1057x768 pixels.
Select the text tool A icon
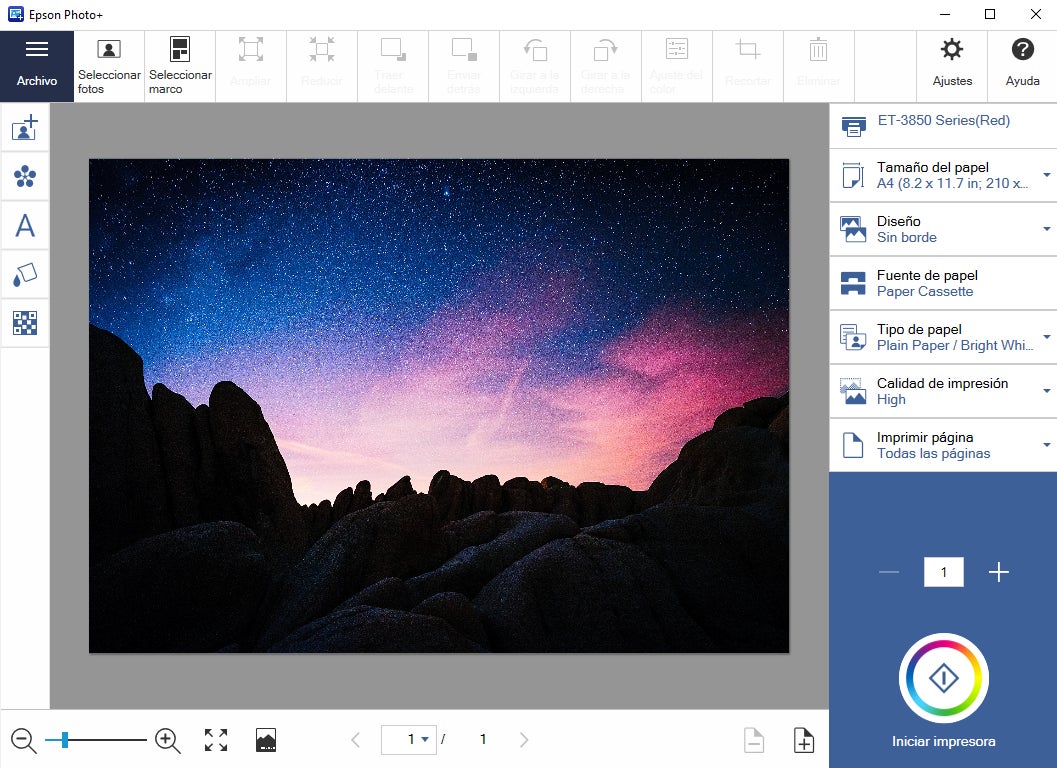(x=25, y=226)
